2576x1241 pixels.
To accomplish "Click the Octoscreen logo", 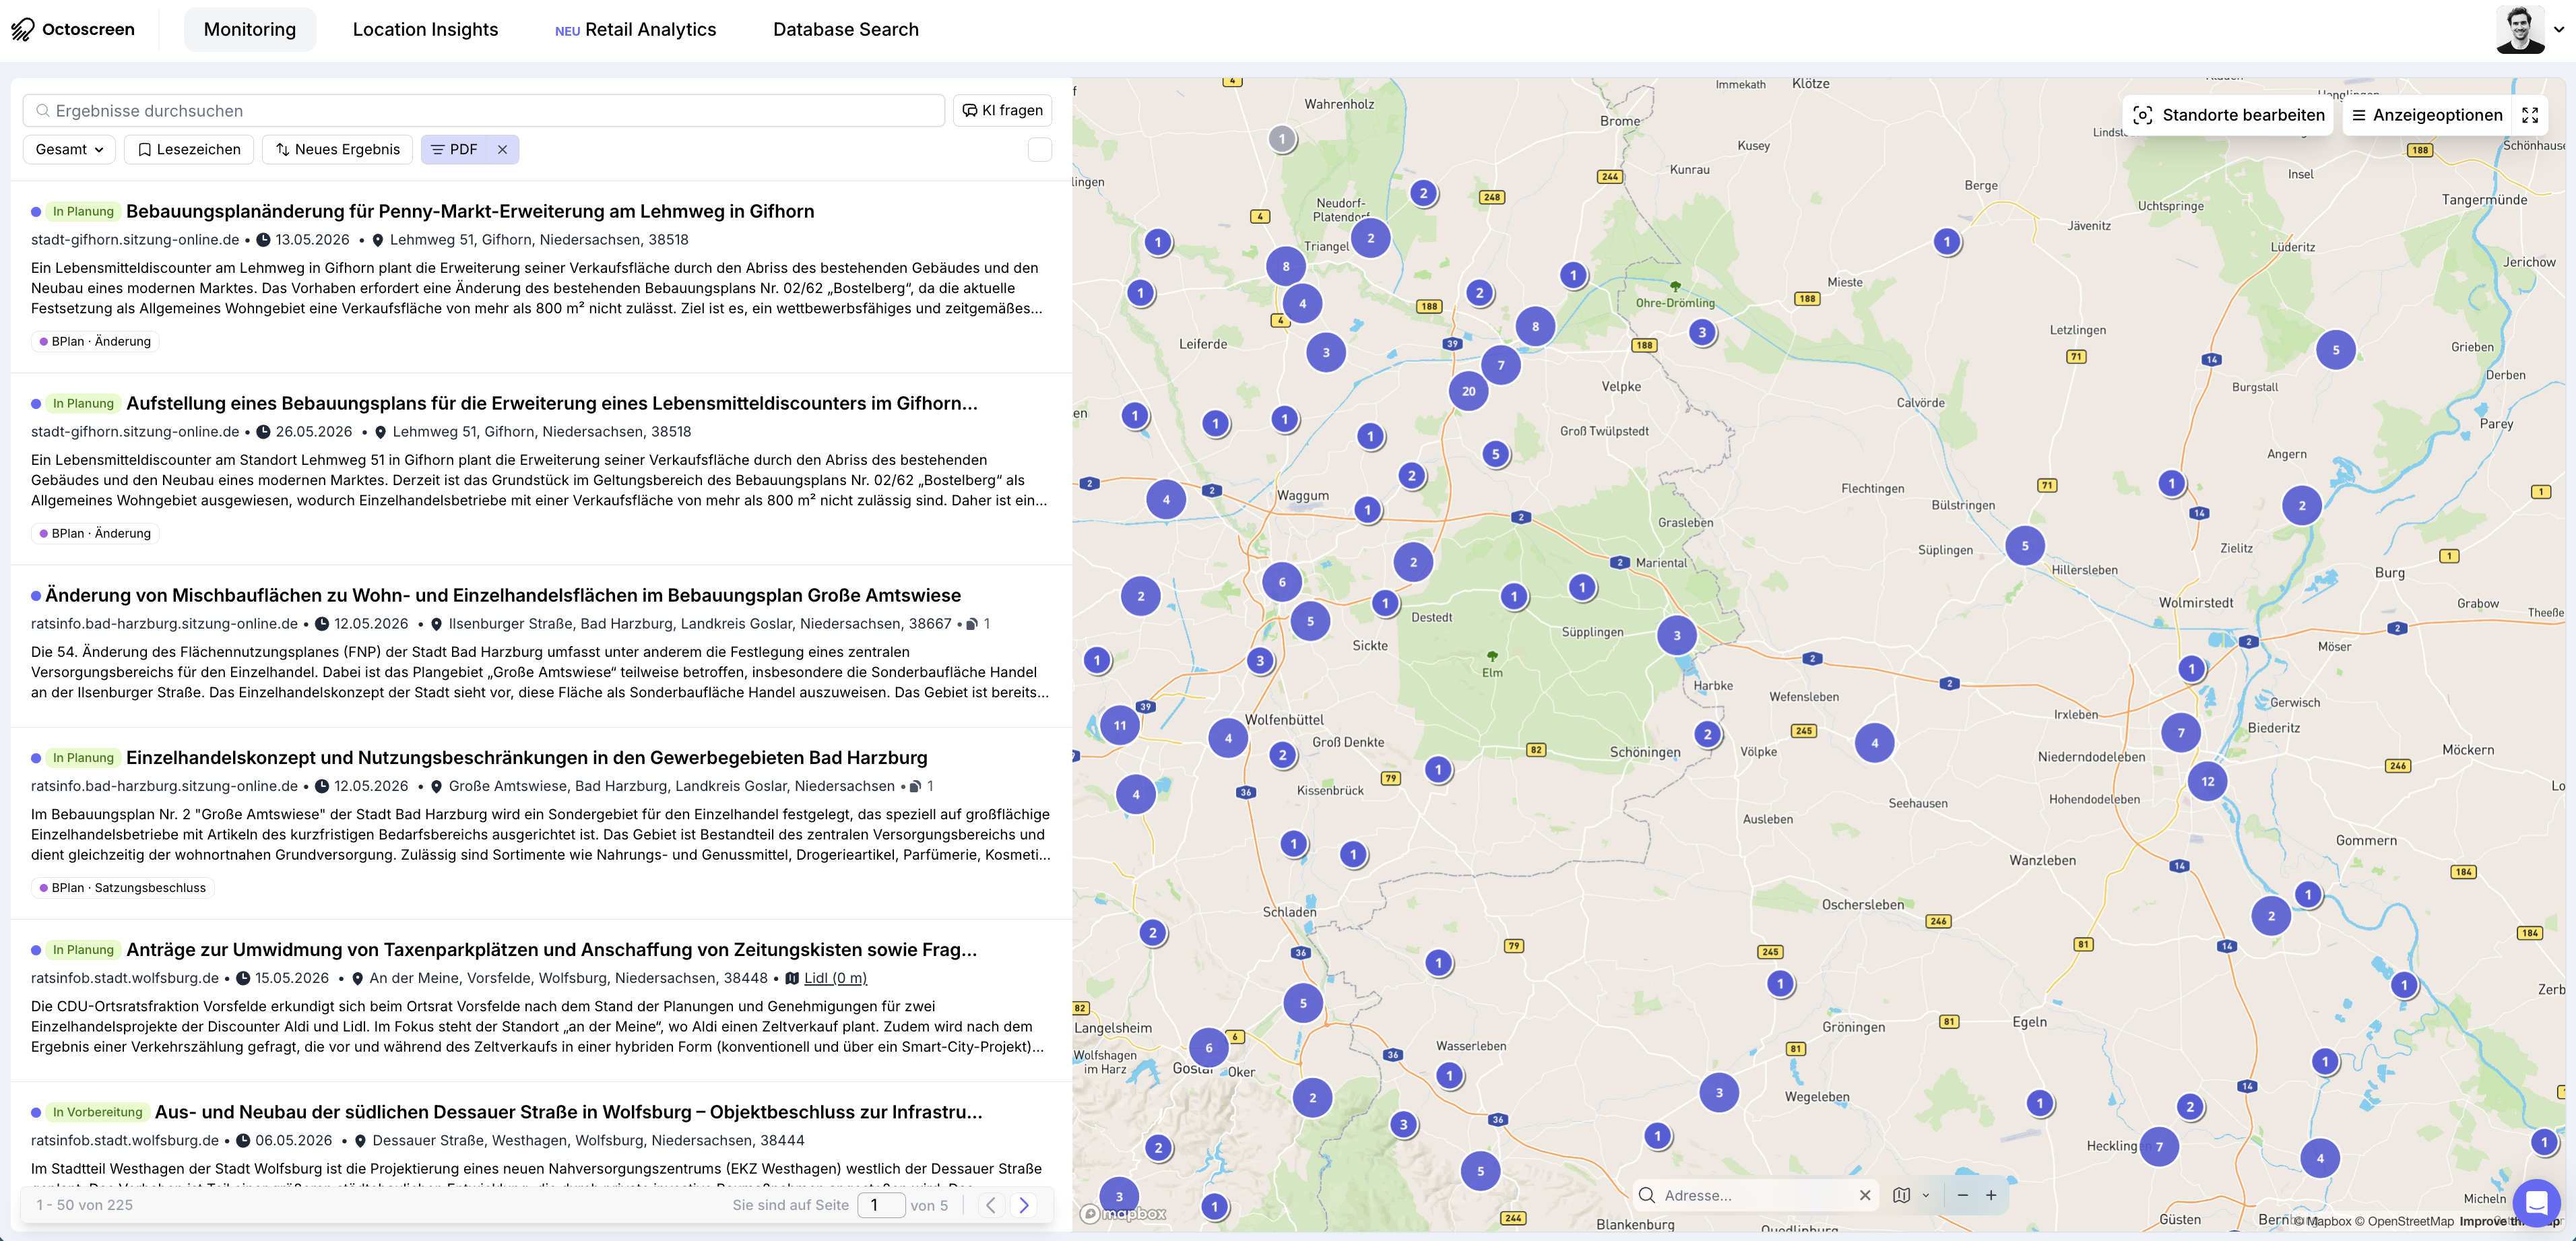I will pos(73,29).
